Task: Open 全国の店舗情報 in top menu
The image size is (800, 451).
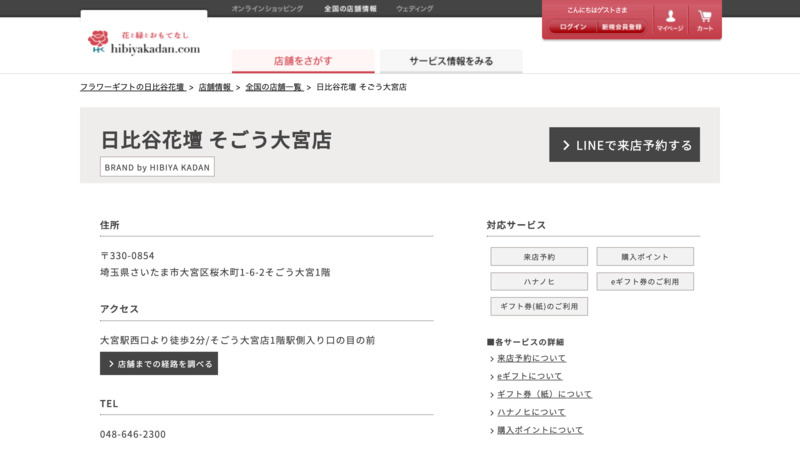Action: click(x=351, y=9)
